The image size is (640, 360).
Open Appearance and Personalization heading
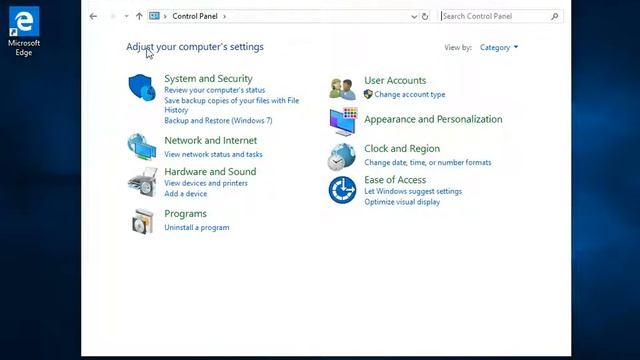tap(433, 119)
